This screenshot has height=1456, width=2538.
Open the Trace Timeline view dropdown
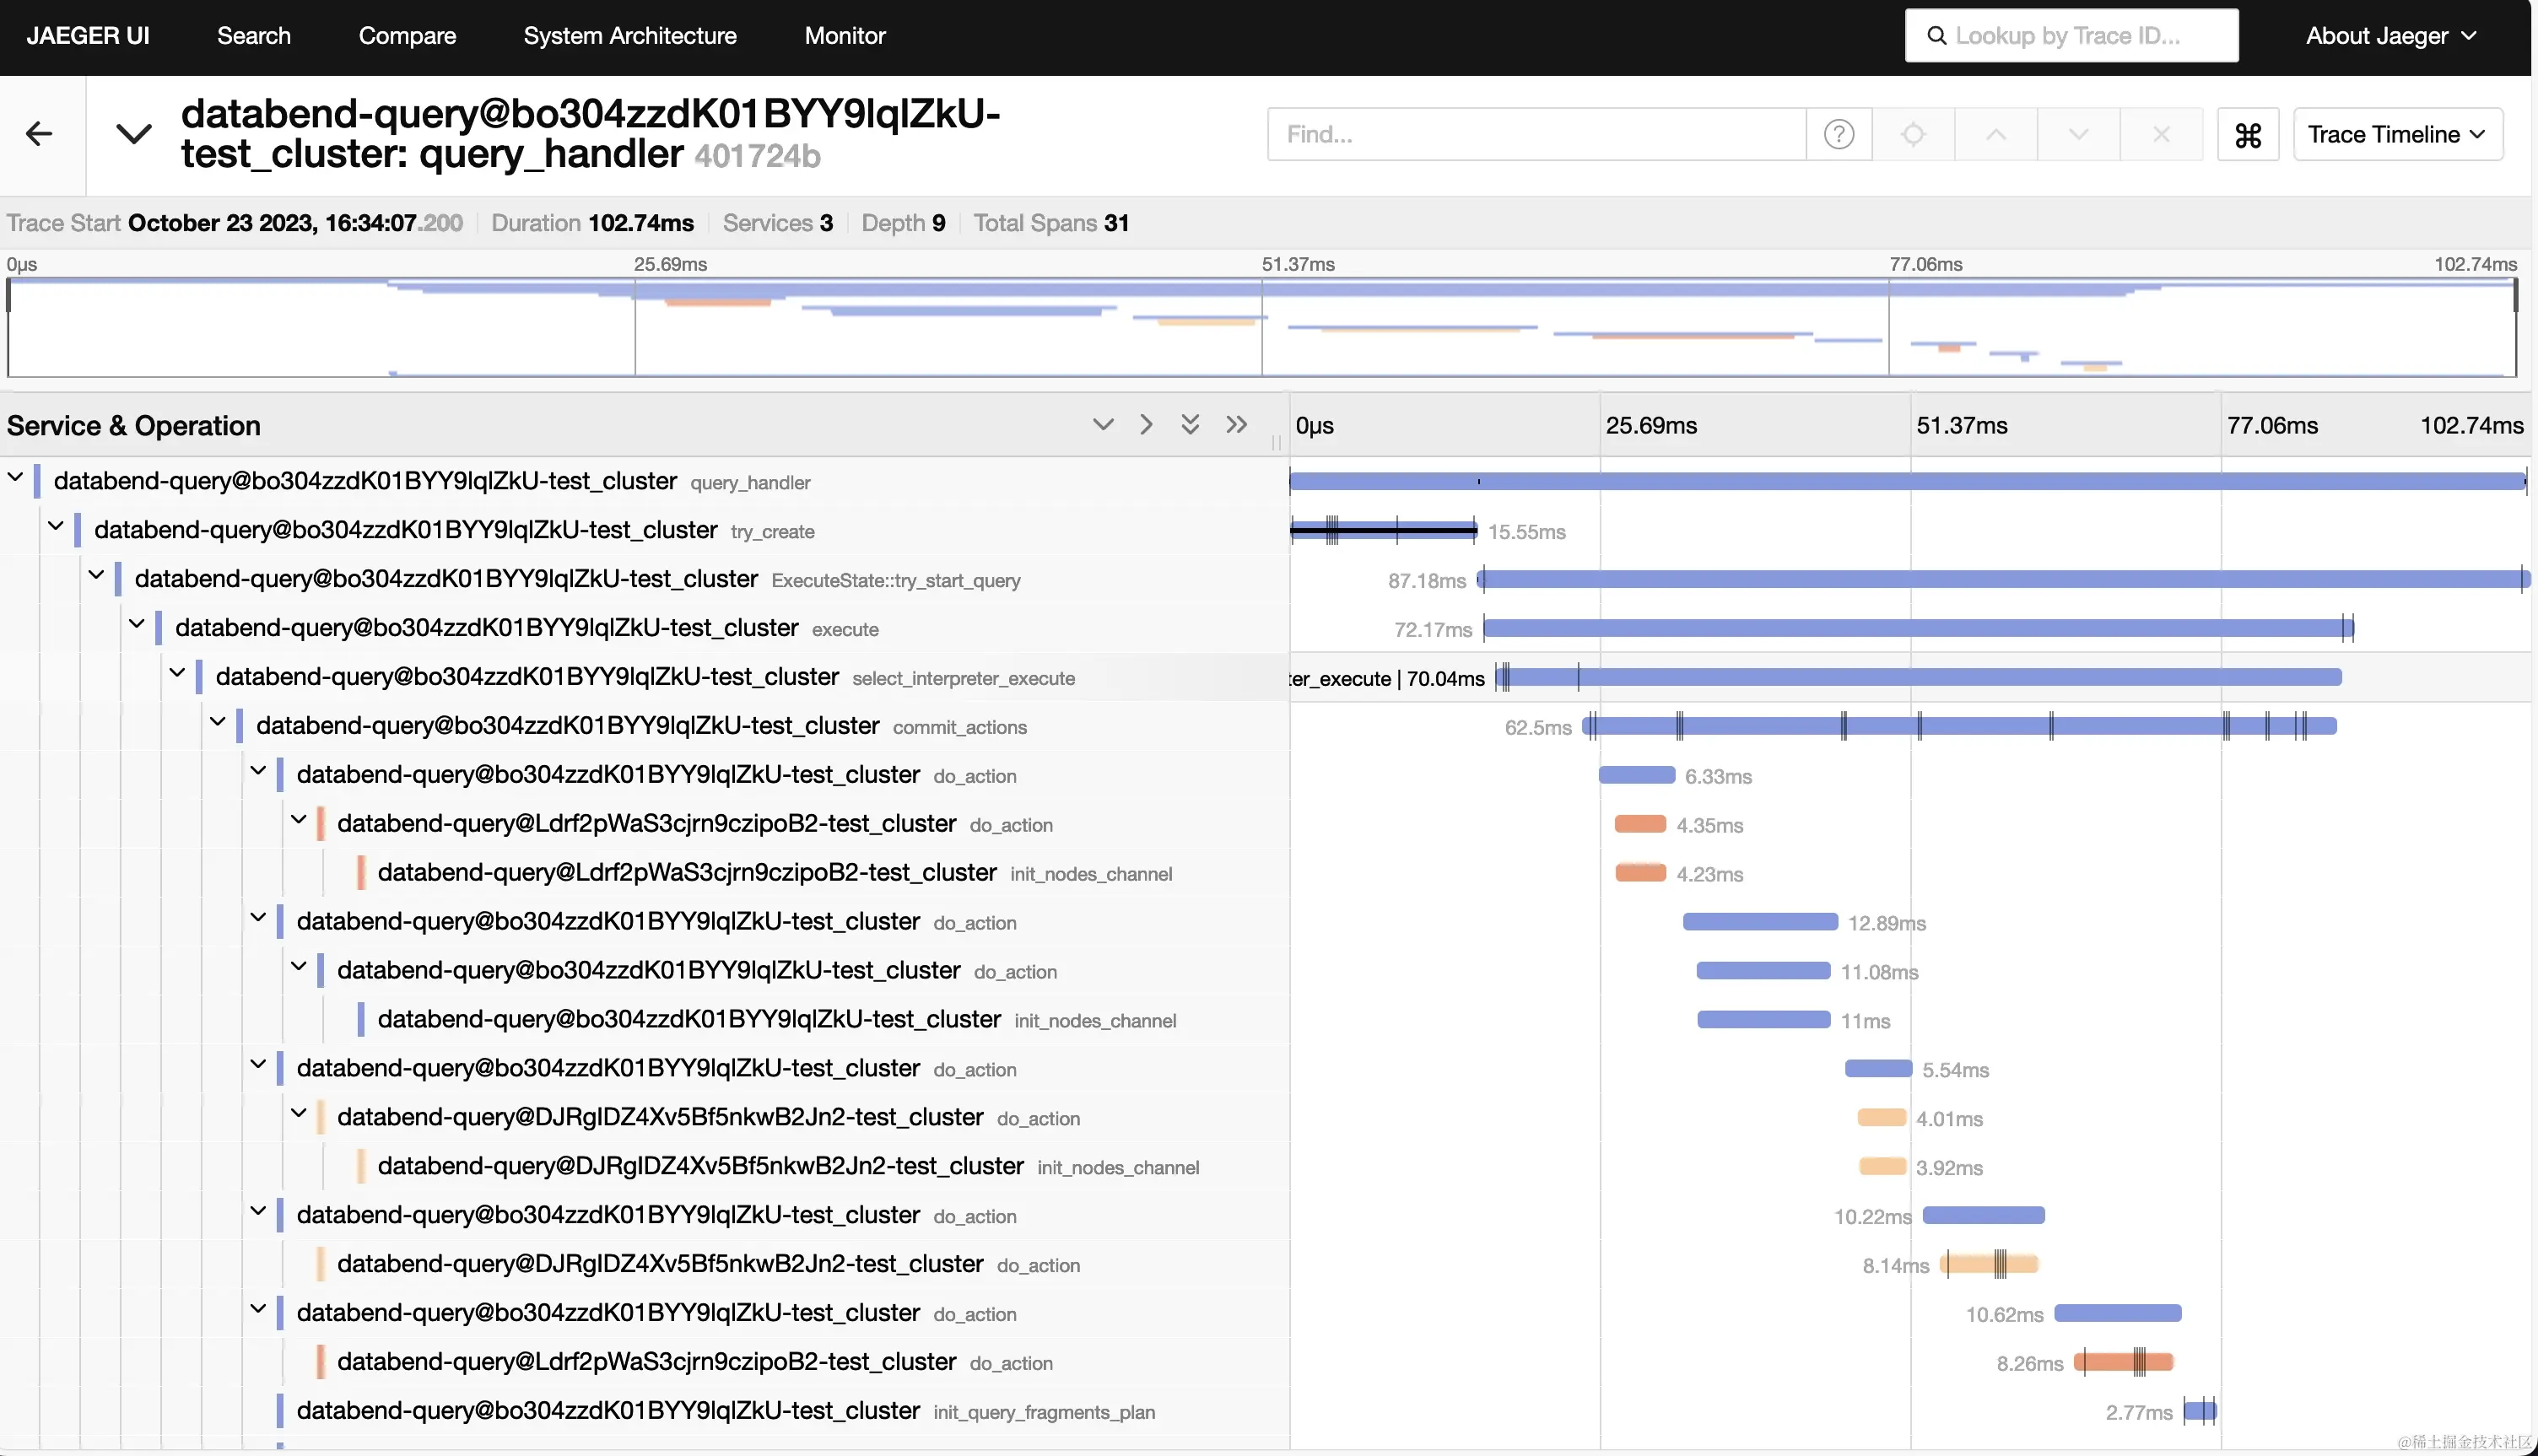(2396, 134)
